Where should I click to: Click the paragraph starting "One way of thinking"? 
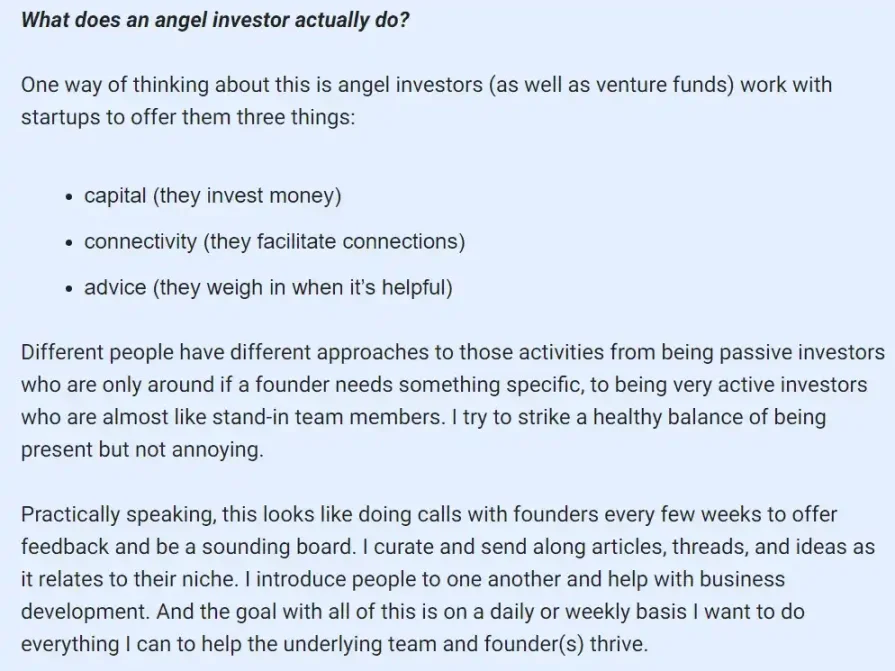click(x=425, y=99)
